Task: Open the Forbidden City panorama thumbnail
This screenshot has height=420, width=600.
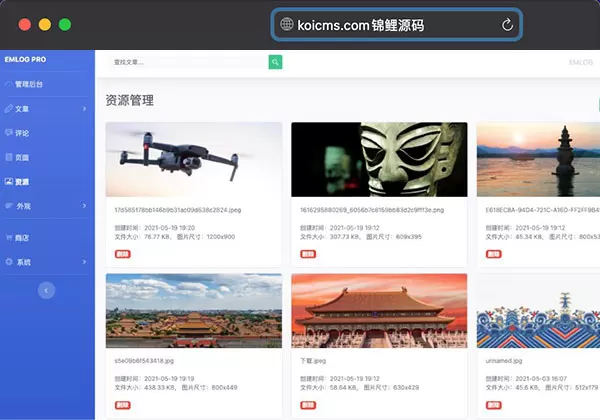Action: point(194,311)
